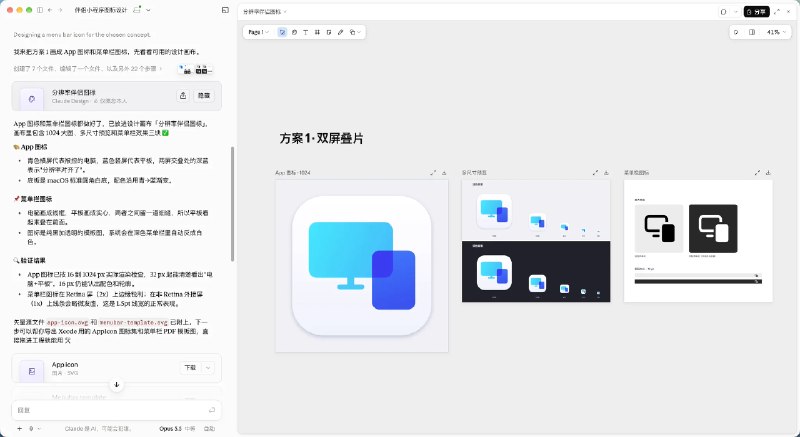Open the Page 1 dropdown in canvas toolbar
The width and height of the screenshot is (800, 437).
click(x=259, y=32)
